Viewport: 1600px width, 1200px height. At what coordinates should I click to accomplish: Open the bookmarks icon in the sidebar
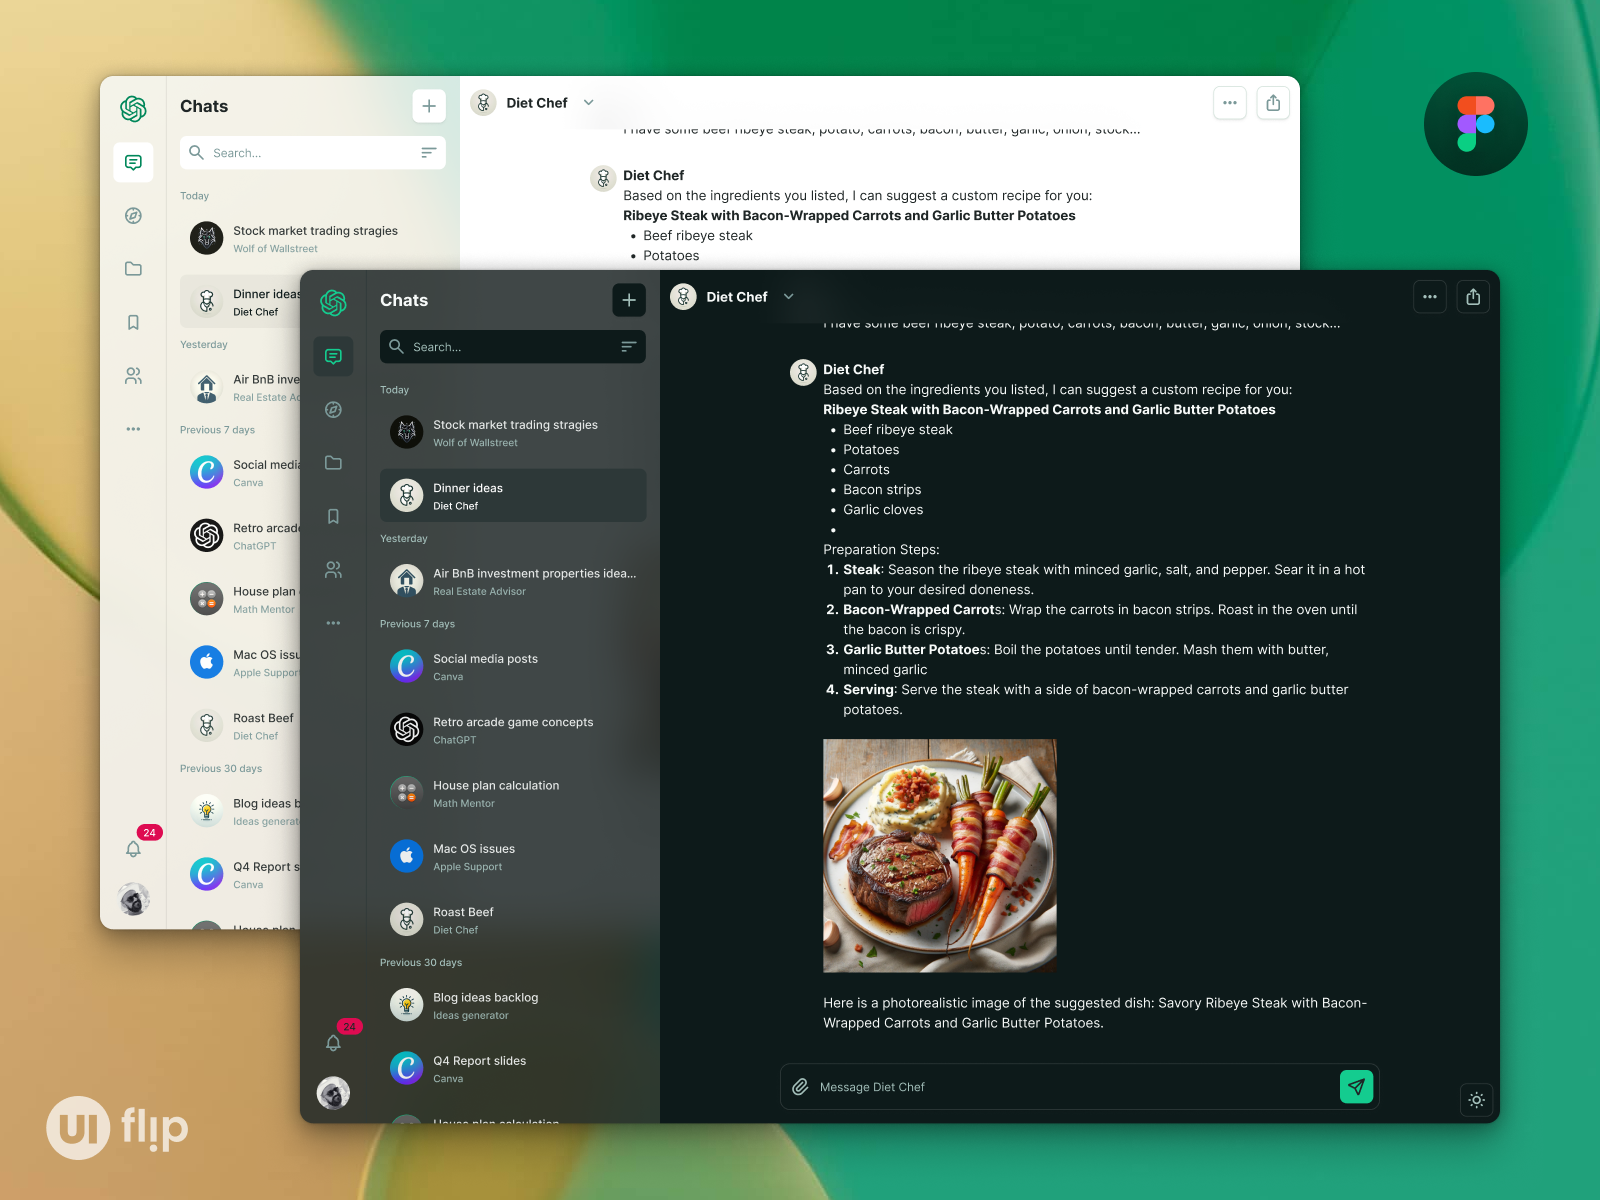pos(333,516)
